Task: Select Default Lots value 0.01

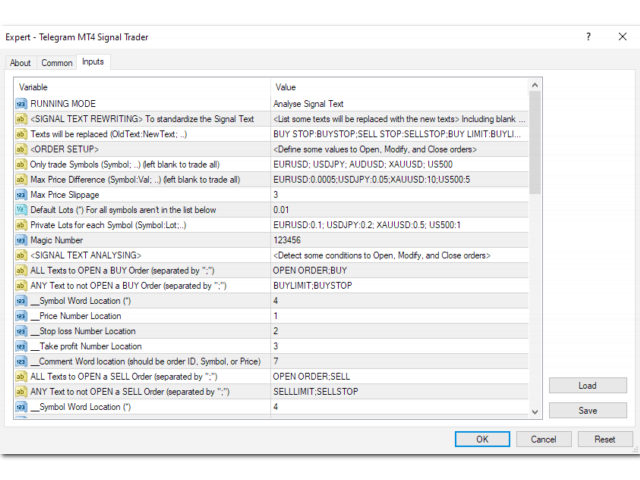Action: click(x=281, y=210)
